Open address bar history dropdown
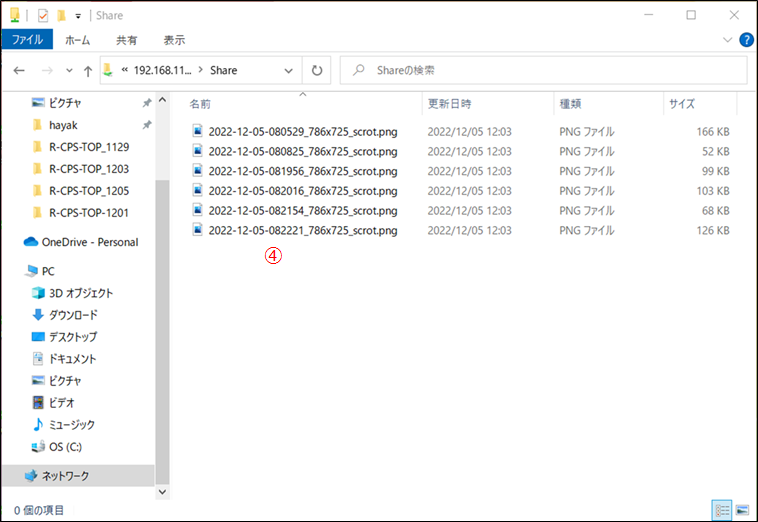Screen dimensions: 758x522 click(289, 71)
